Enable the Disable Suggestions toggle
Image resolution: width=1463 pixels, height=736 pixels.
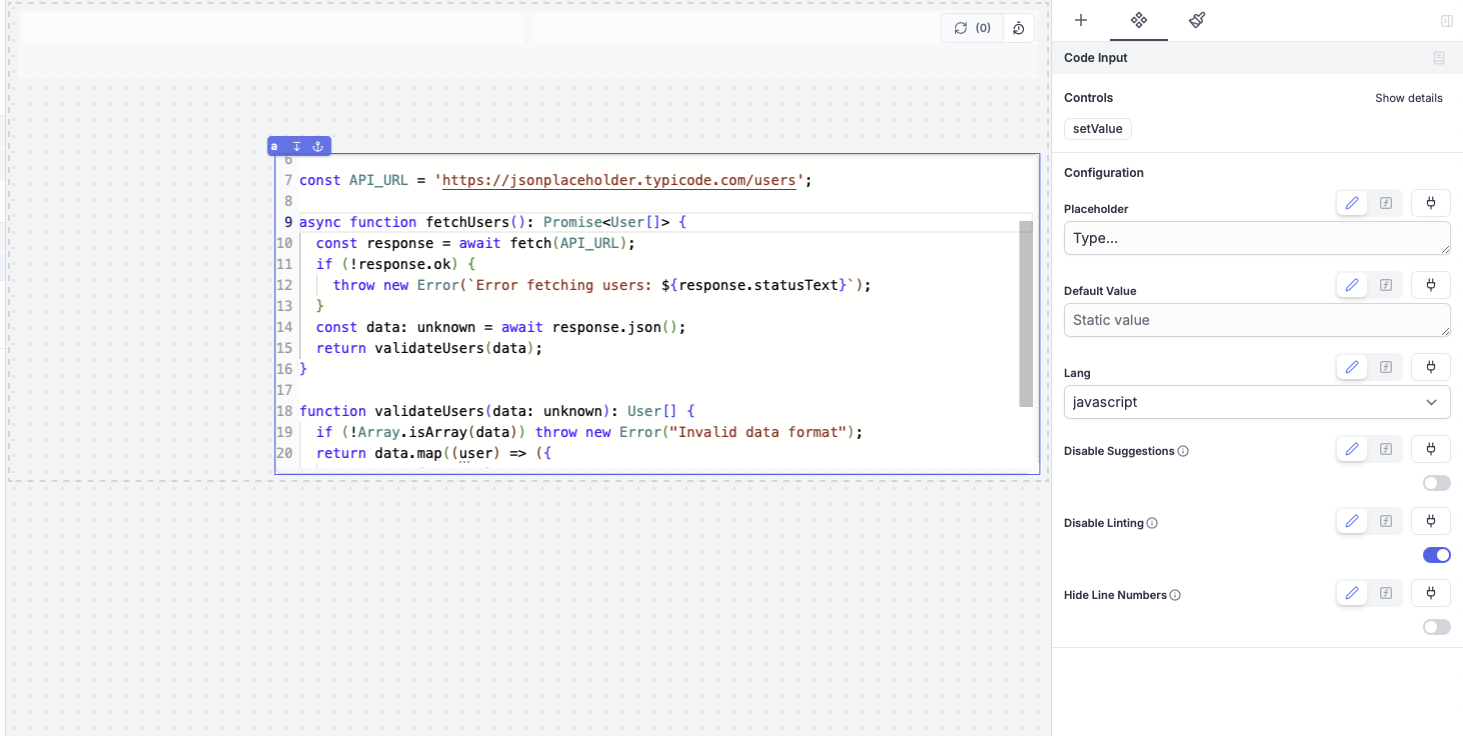[1436, 482]
